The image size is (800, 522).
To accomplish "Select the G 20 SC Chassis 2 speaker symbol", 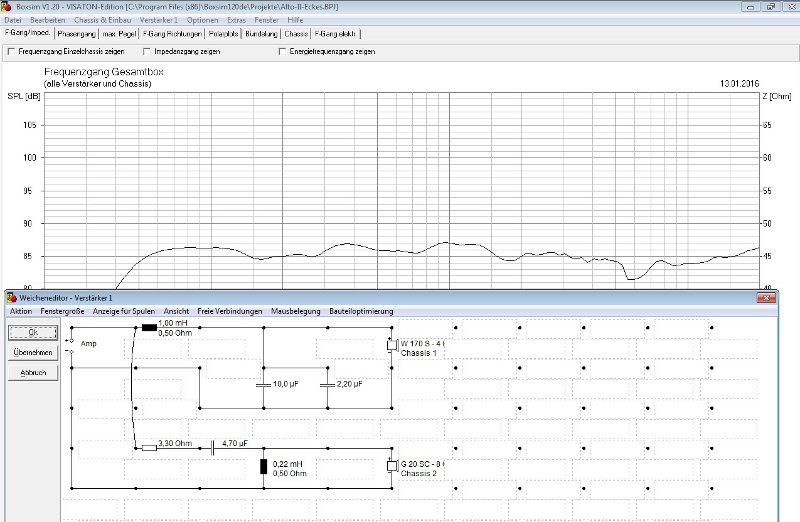I will (x=391, y=466).
